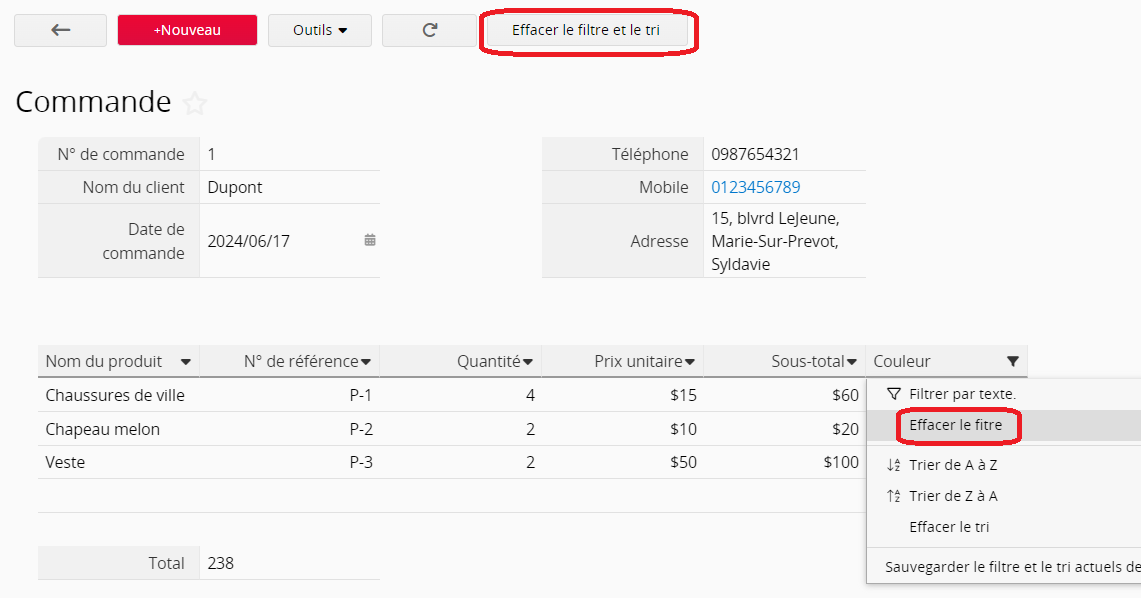Click the unit price $50 cell
Screen dimensions: 1141x598
point(623,462)
